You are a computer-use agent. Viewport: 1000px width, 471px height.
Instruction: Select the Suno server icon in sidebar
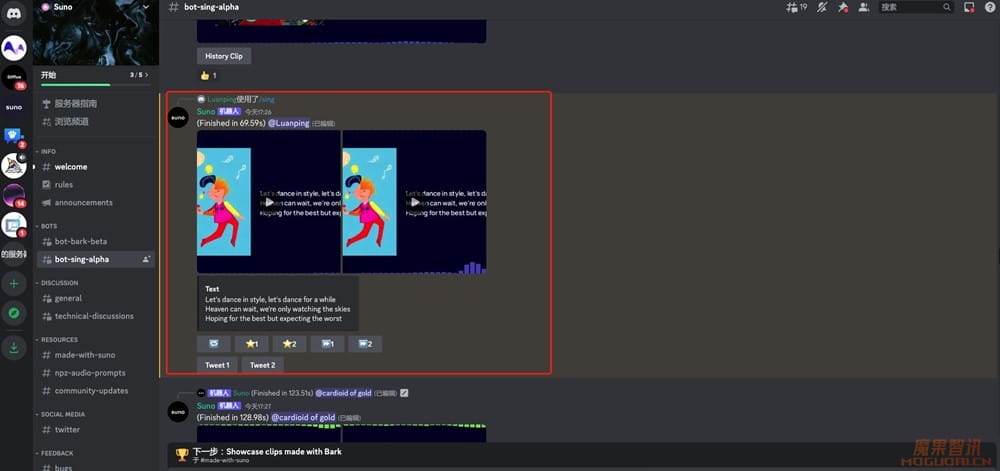coord(13,108)
